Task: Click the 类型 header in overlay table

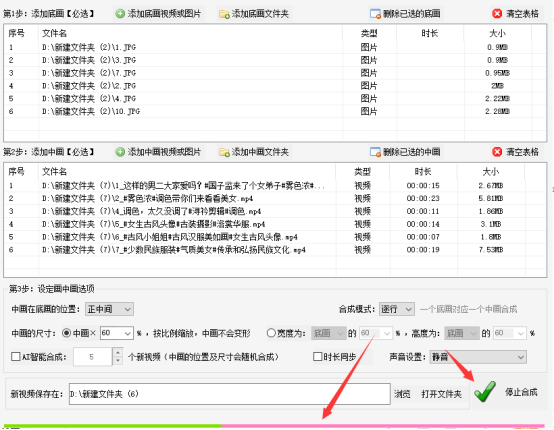Action: [x=363, y=172]
